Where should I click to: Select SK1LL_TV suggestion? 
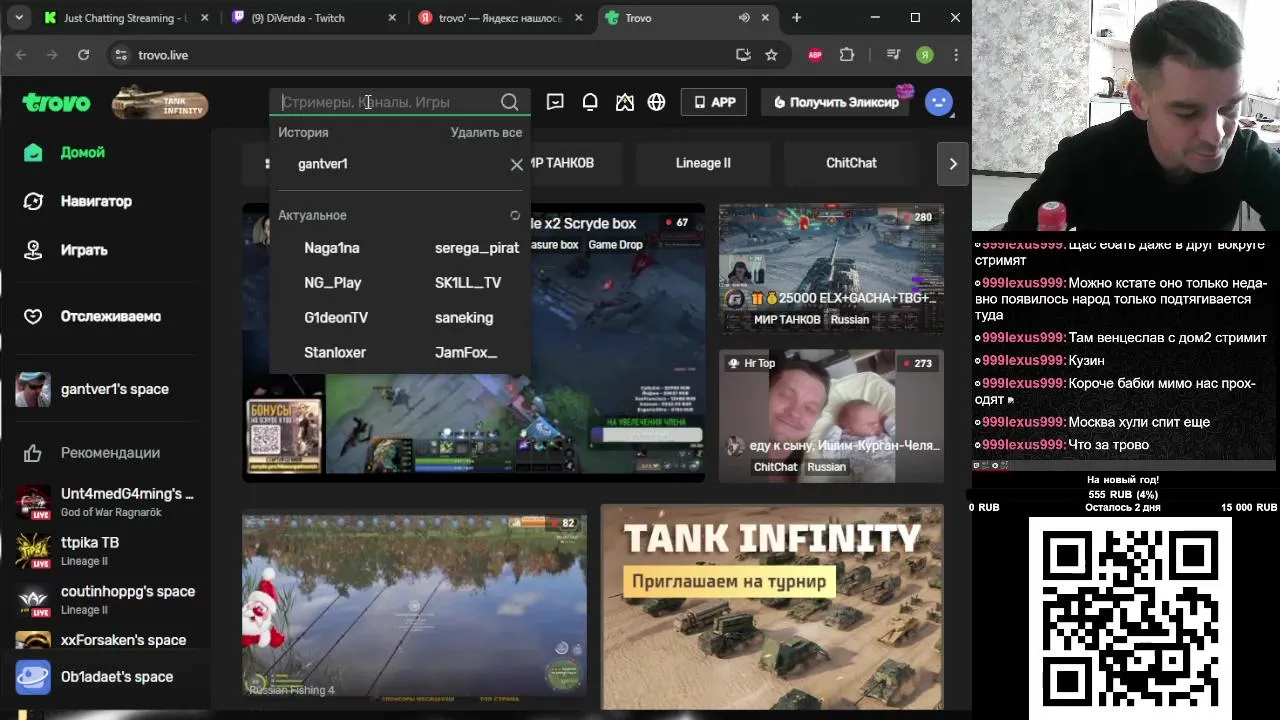(x=468, y=283)
